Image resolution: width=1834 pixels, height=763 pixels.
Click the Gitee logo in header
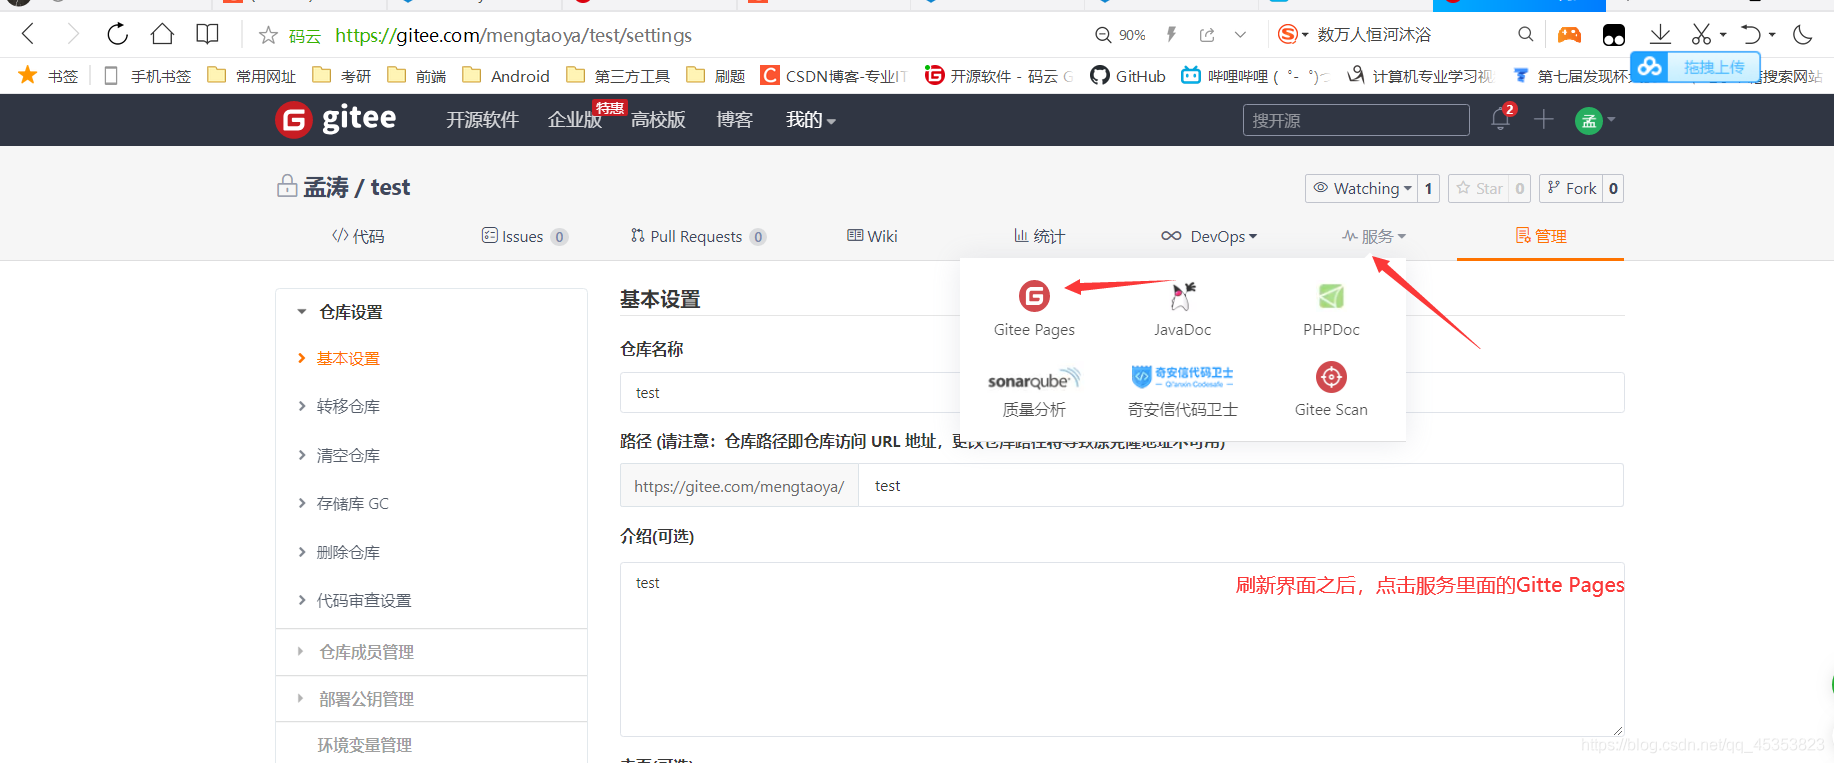point(336,119)
